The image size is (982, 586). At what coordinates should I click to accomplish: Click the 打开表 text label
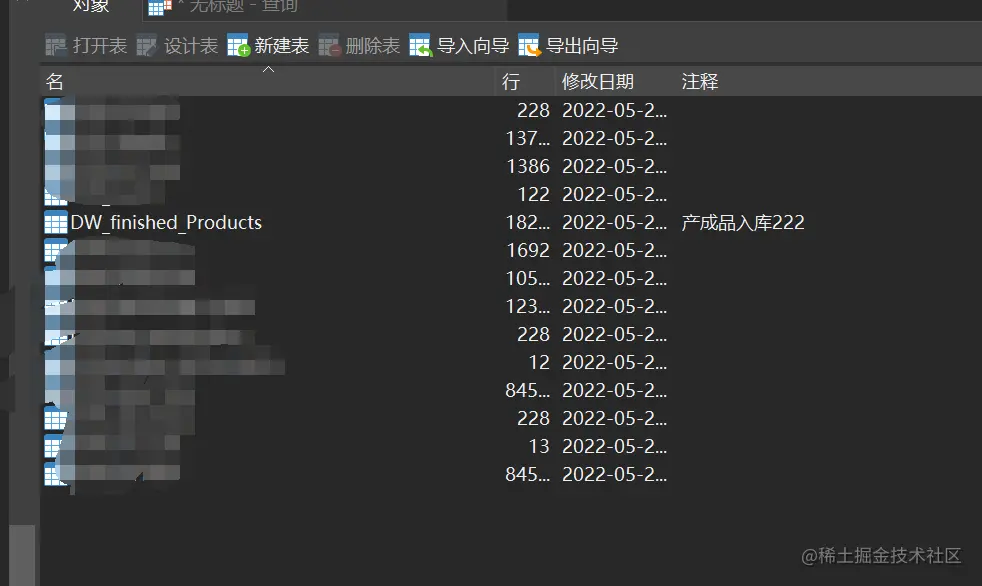100,46
